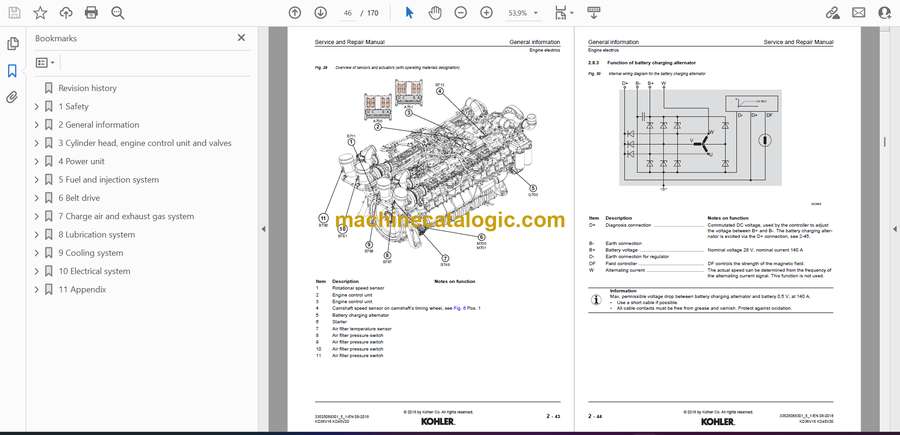The image size is (900, 435).
Task: Open the page thumbnails panel icon
Action: [x=12, y=44]
